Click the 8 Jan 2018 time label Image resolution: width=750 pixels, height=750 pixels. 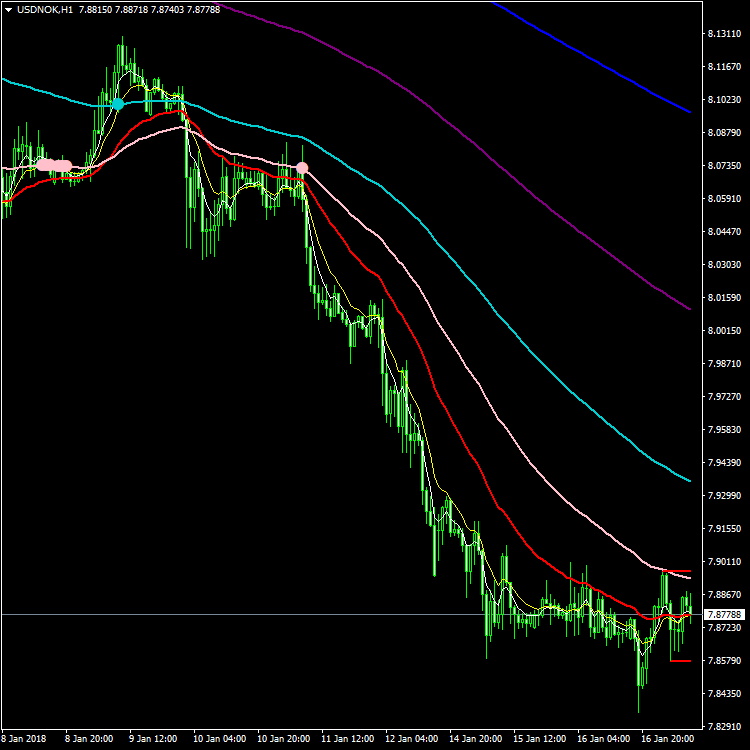pyautogui.click(x=24, y=739)
